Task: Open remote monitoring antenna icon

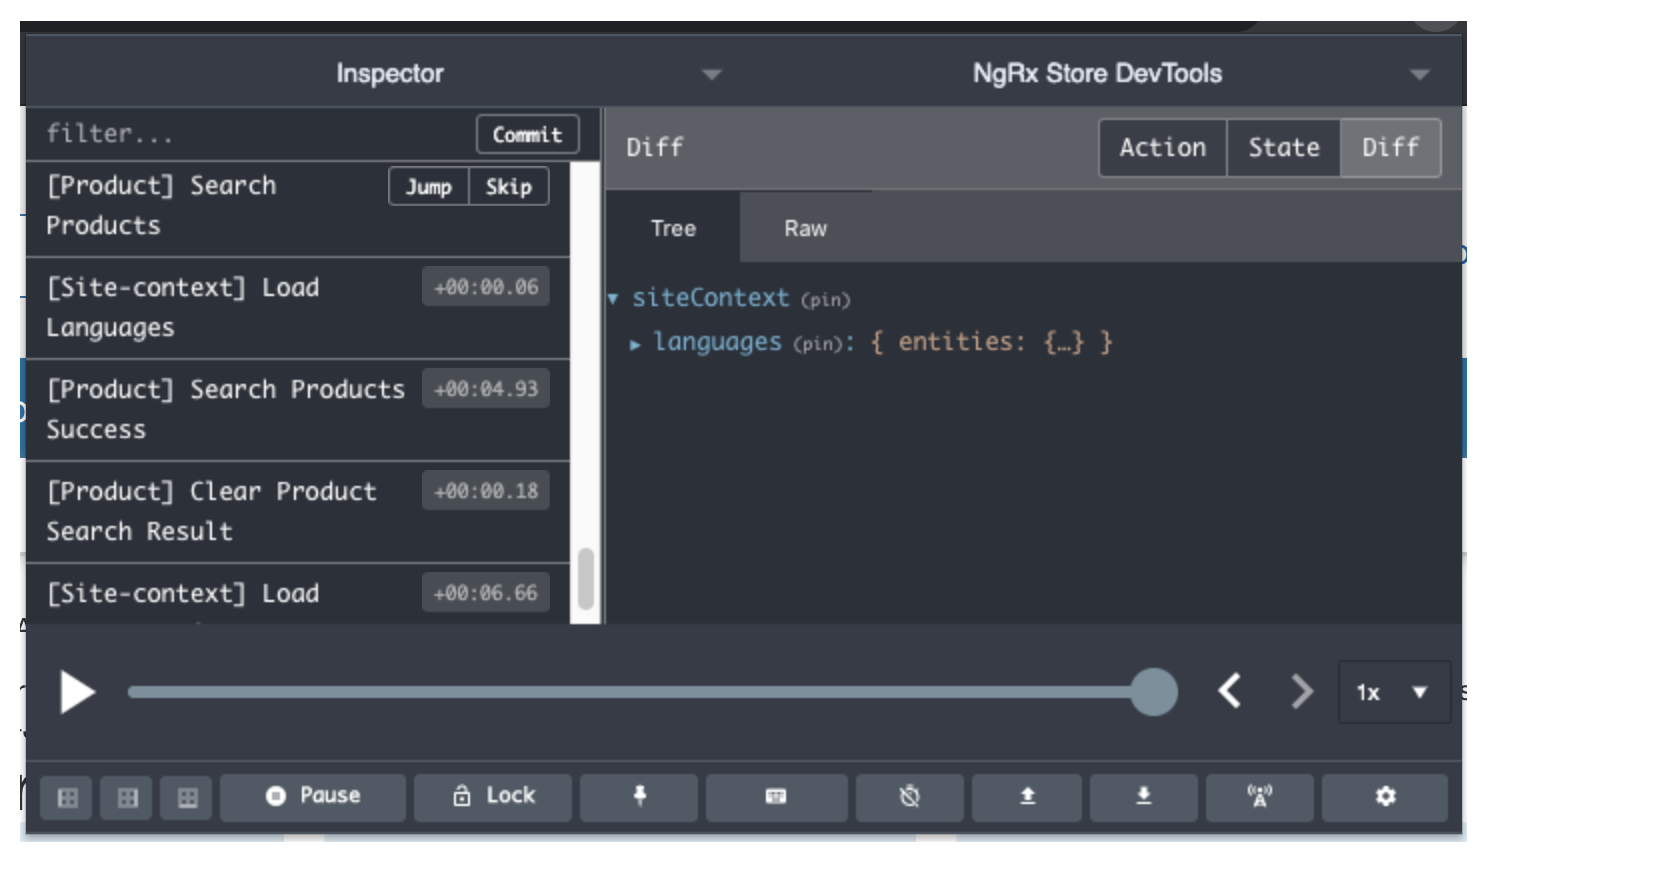Action: pos(1260,797)
